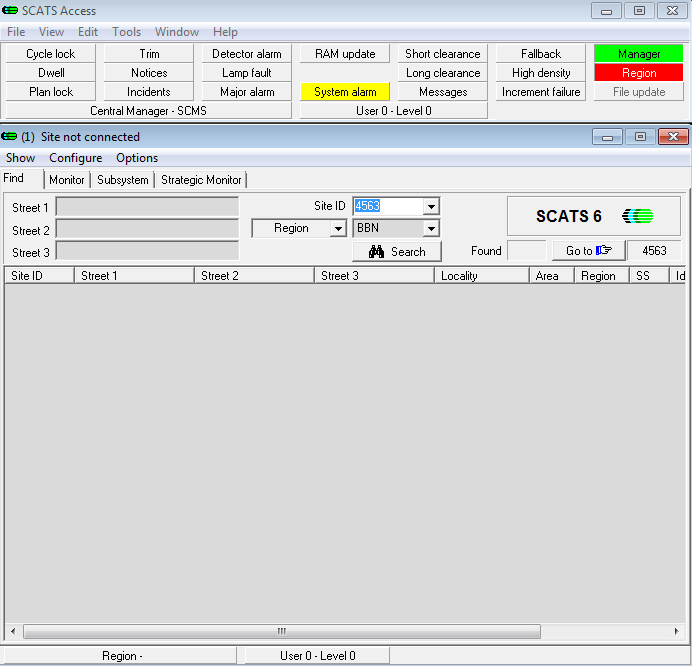Screen dimensions: 692x666
Task: Click the SCATS 6 logo button
Action: click(593, 216)
